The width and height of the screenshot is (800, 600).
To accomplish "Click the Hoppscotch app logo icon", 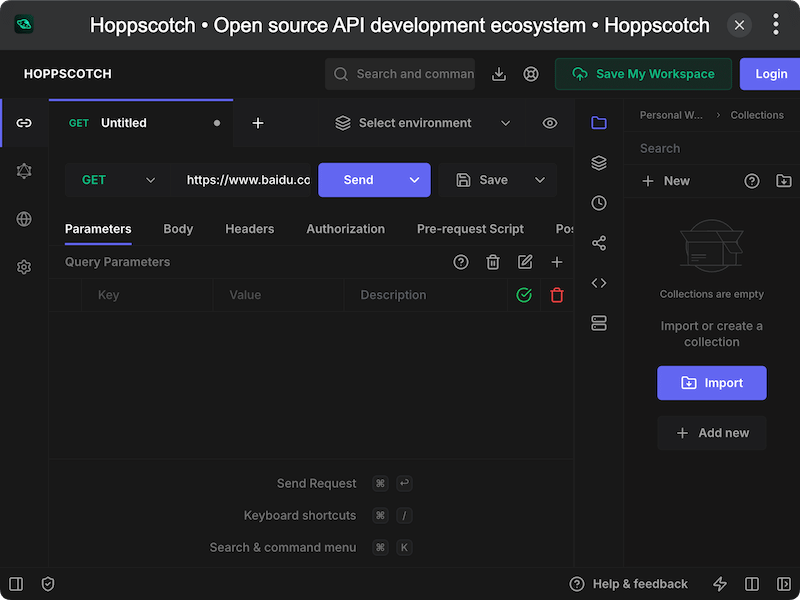I will coord(24,24).
